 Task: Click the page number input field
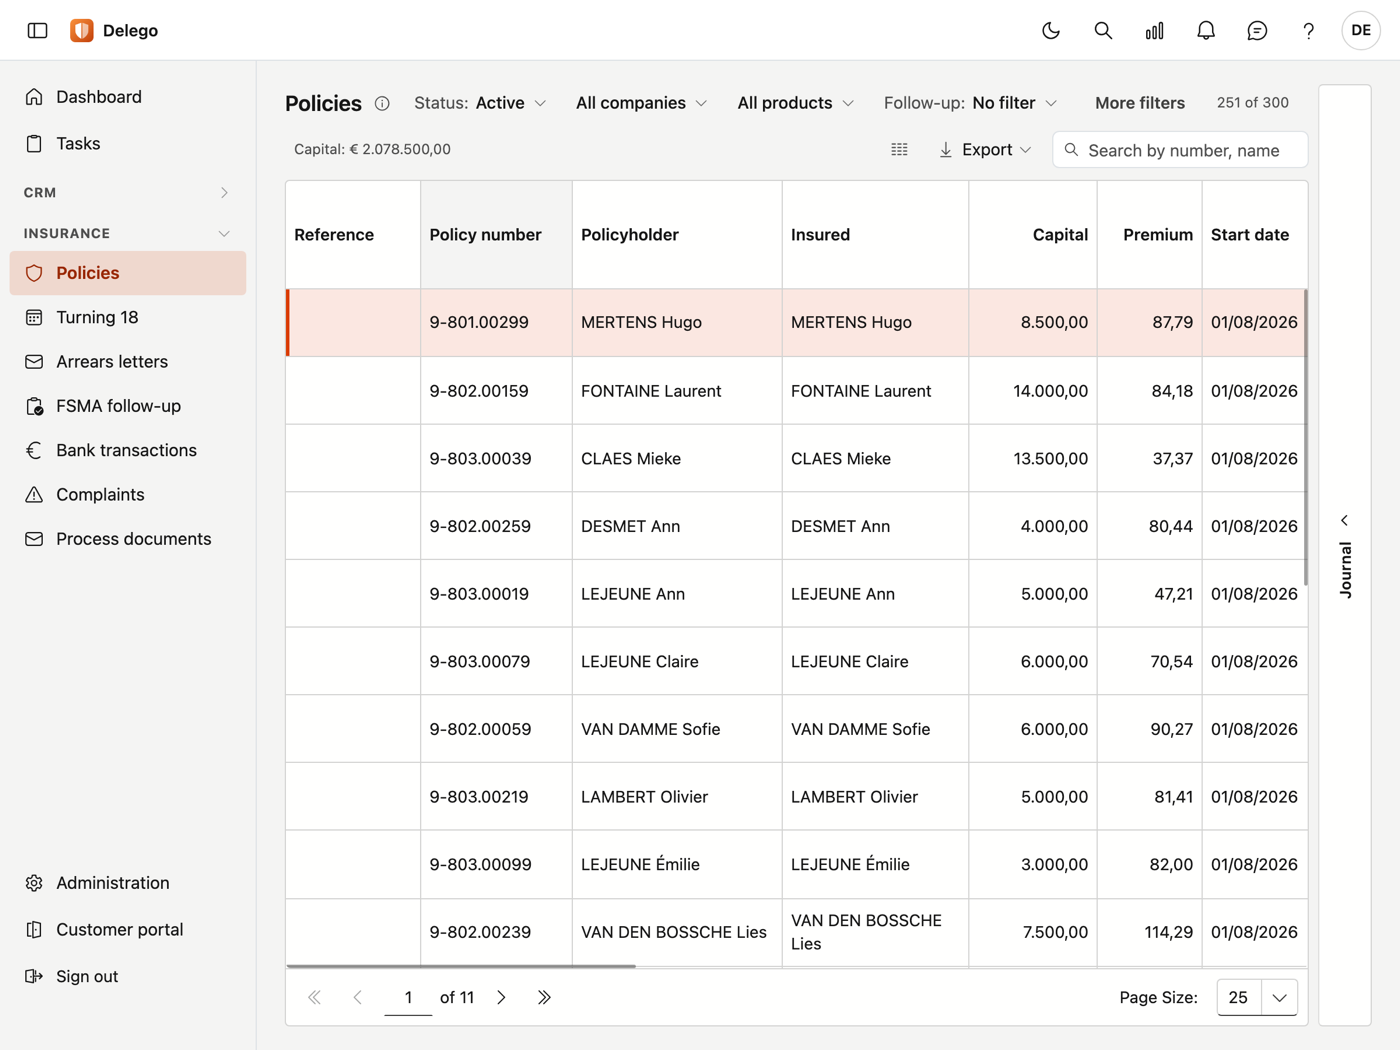coord(408,997)
